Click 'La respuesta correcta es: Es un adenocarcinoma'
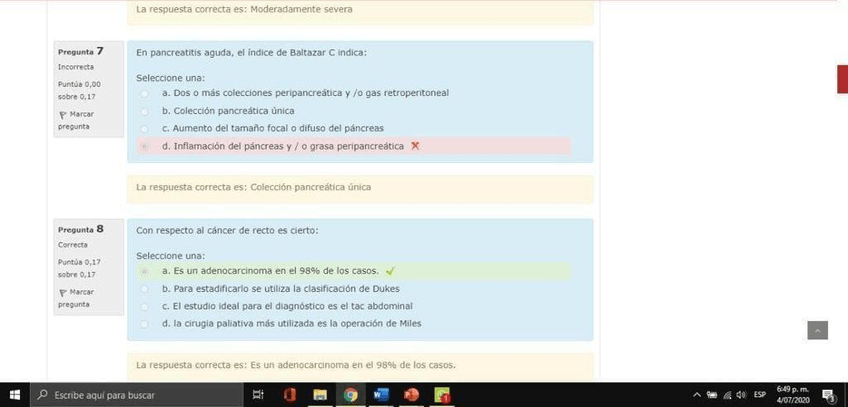The height and width of the screenshot is (407, 848). point(296,365)
